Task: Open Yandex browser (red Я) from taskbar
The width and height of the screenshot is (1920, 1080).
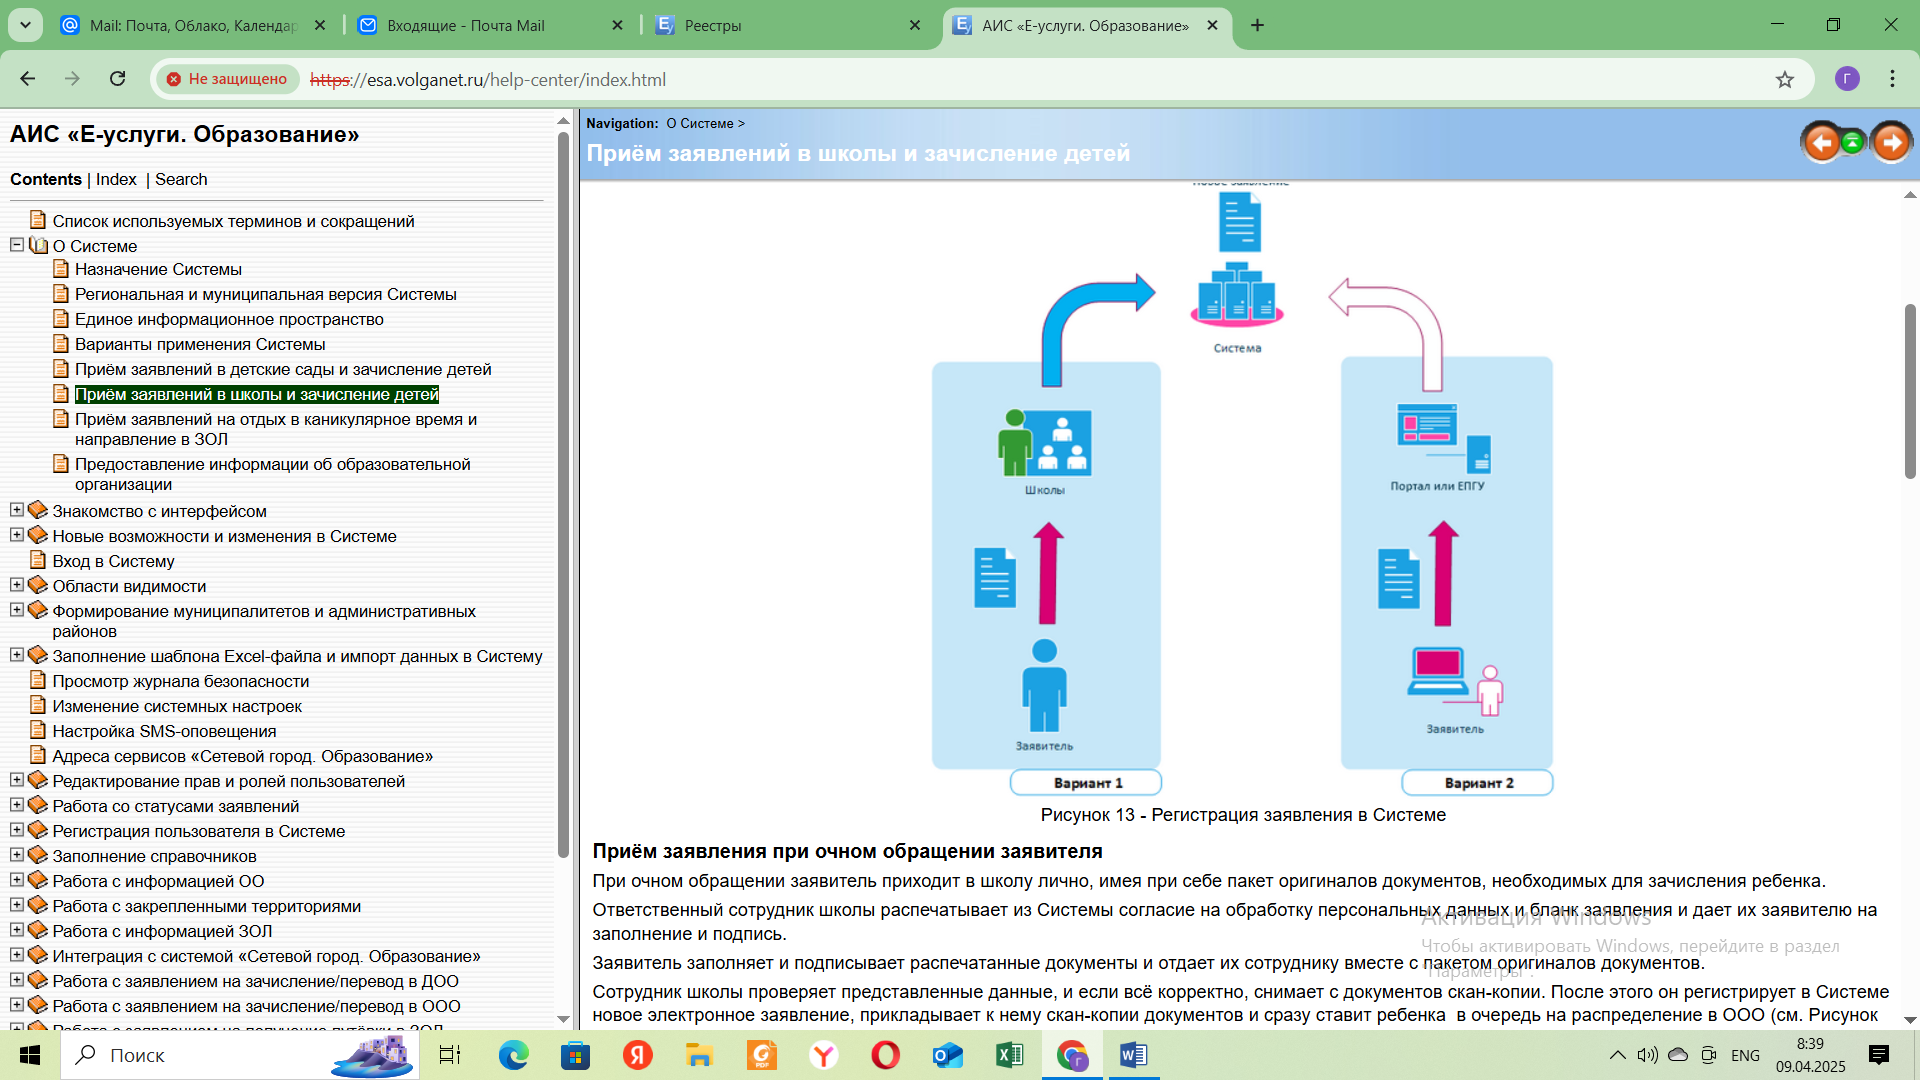Action: pos(638,1055)
